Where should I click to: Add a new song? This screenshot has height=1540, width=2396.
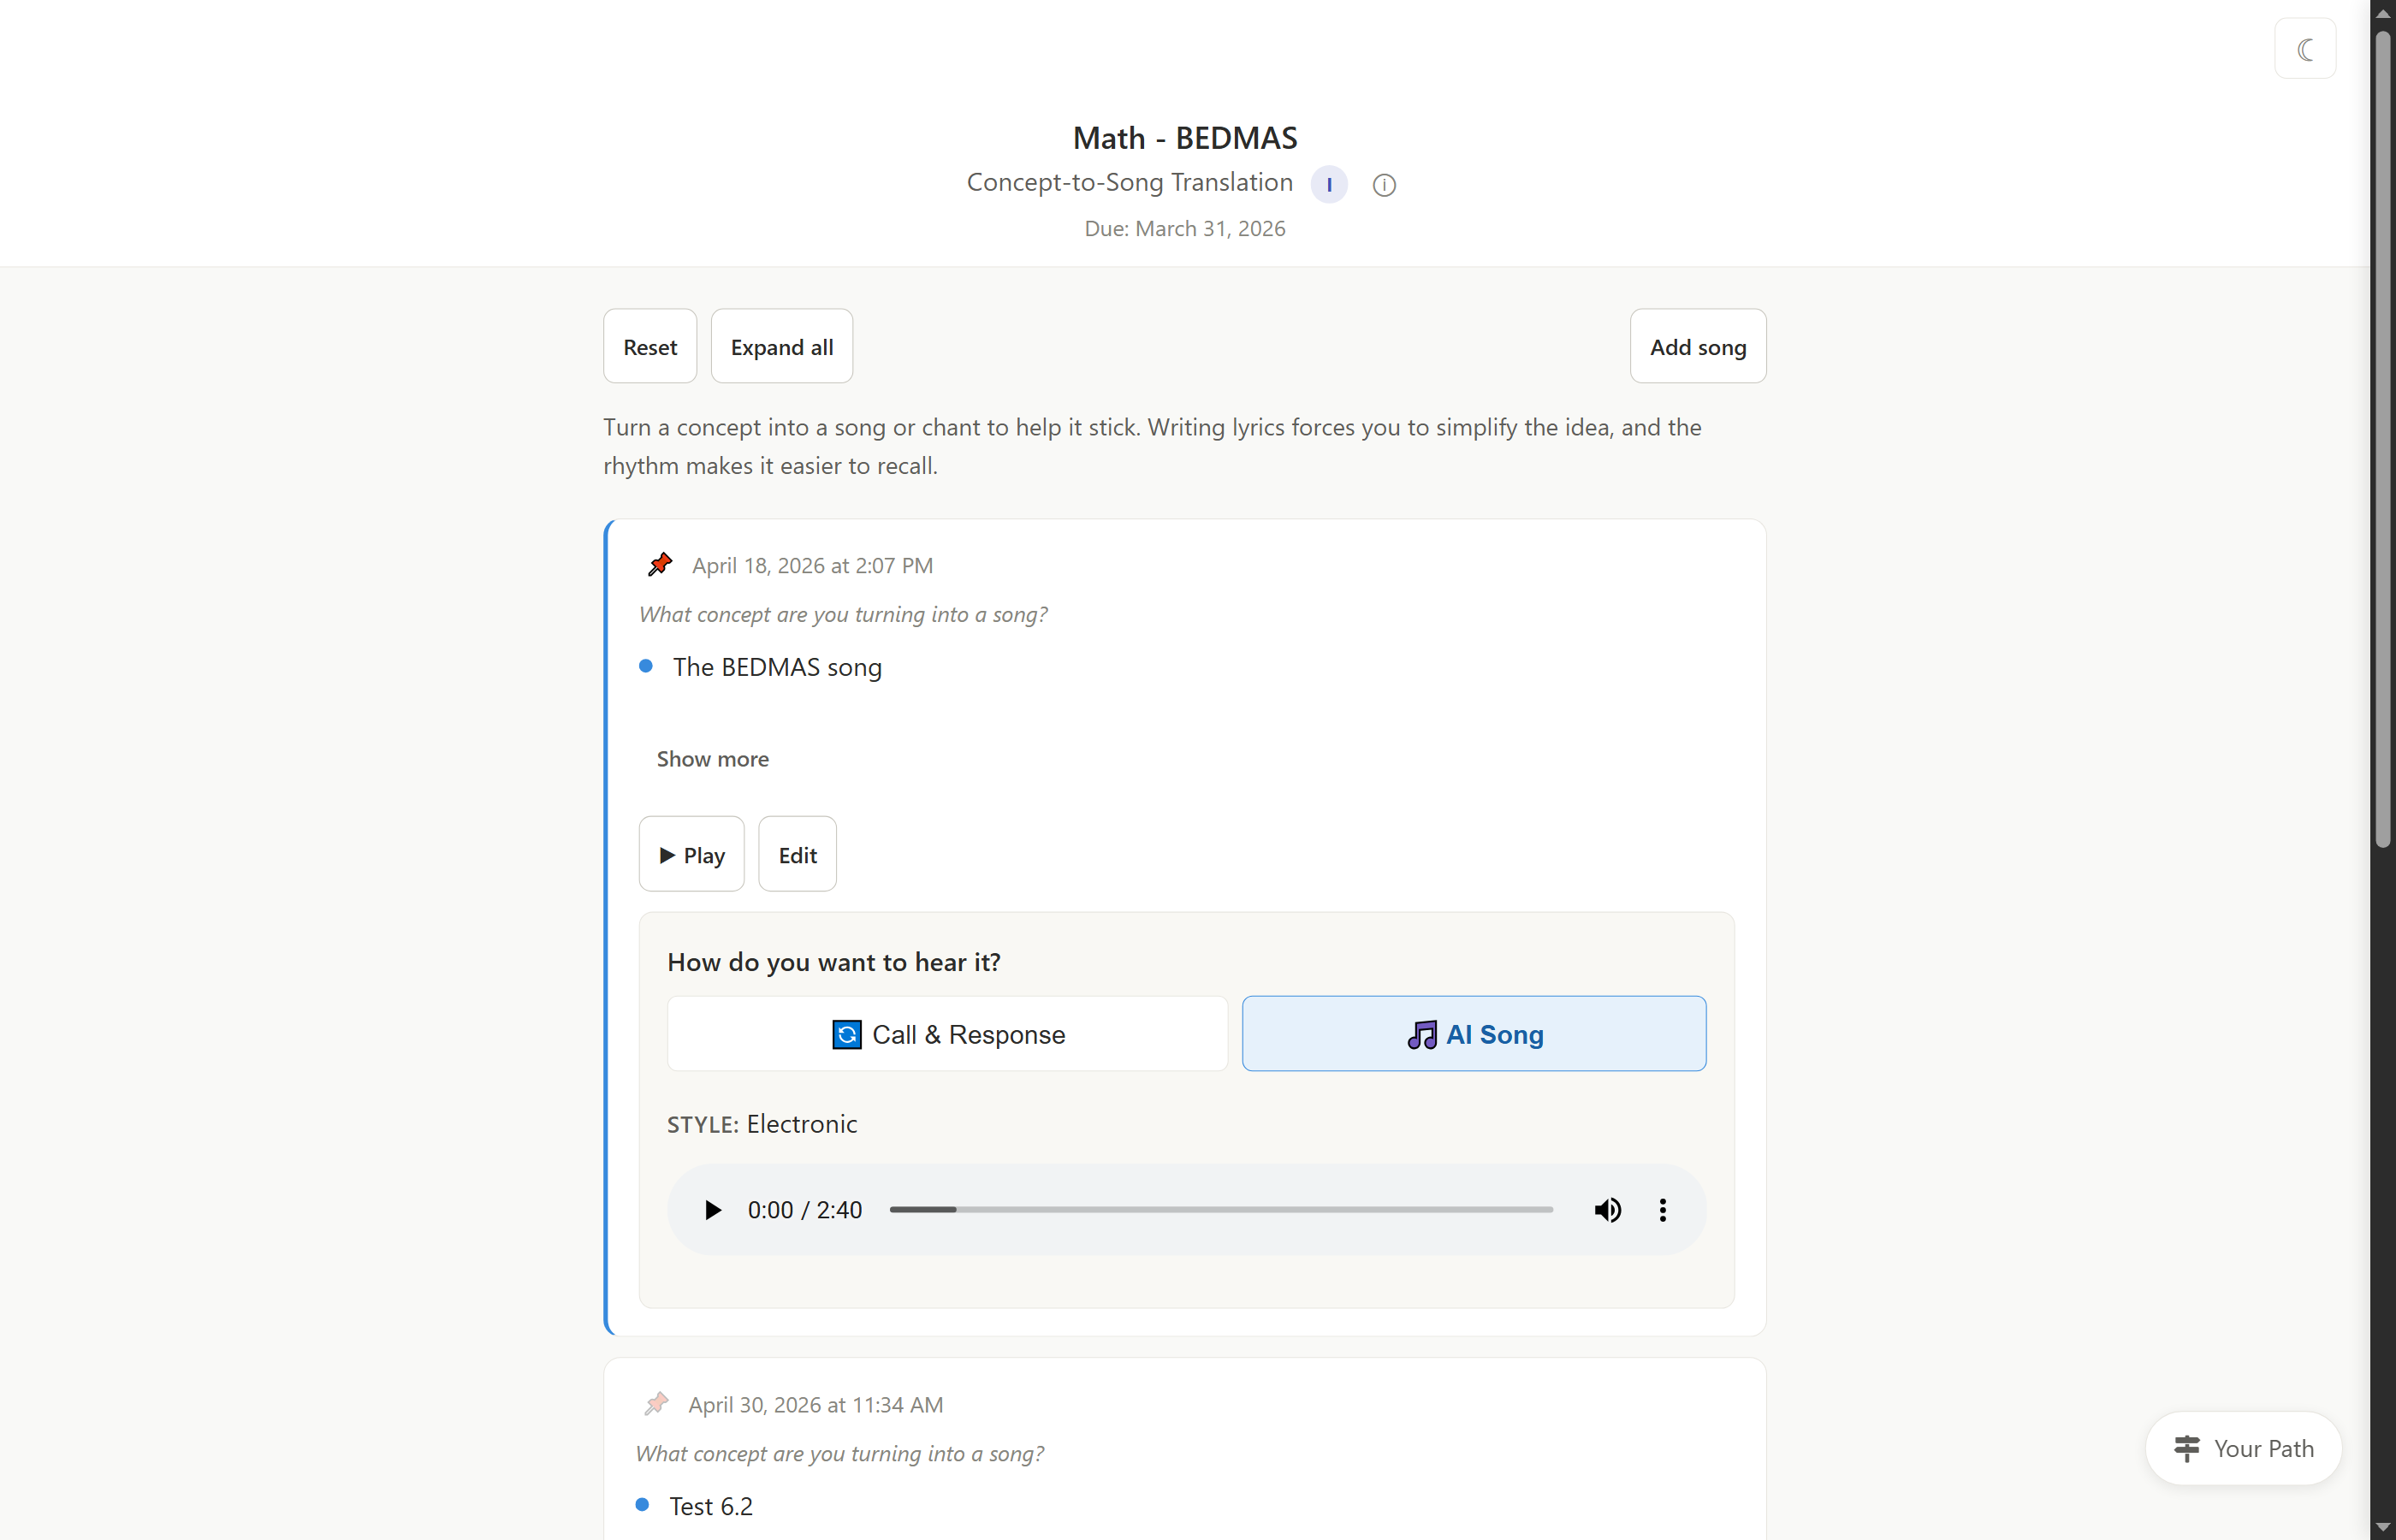(x=1698, y=346)
